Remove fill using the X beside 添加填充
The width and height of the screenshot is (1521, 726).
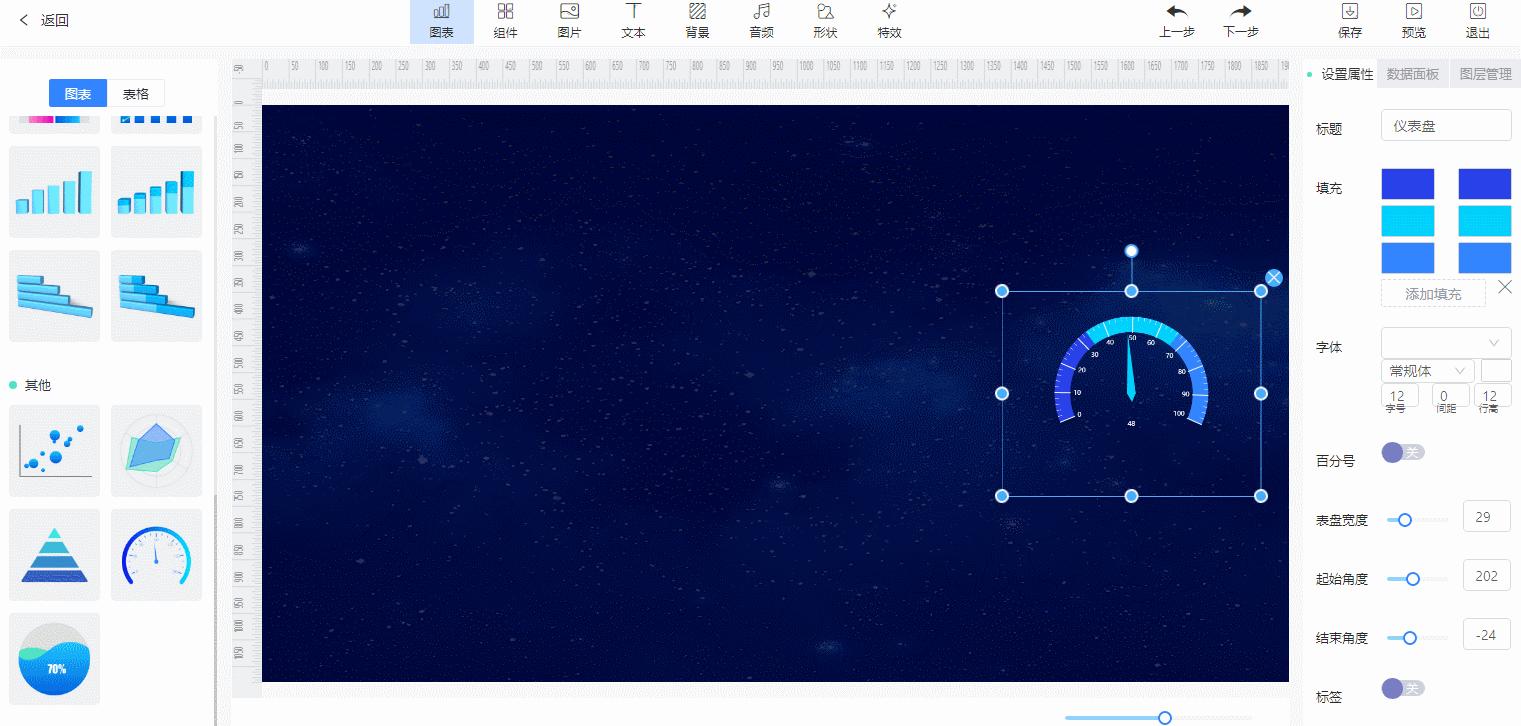click(x=1504, y=287)
